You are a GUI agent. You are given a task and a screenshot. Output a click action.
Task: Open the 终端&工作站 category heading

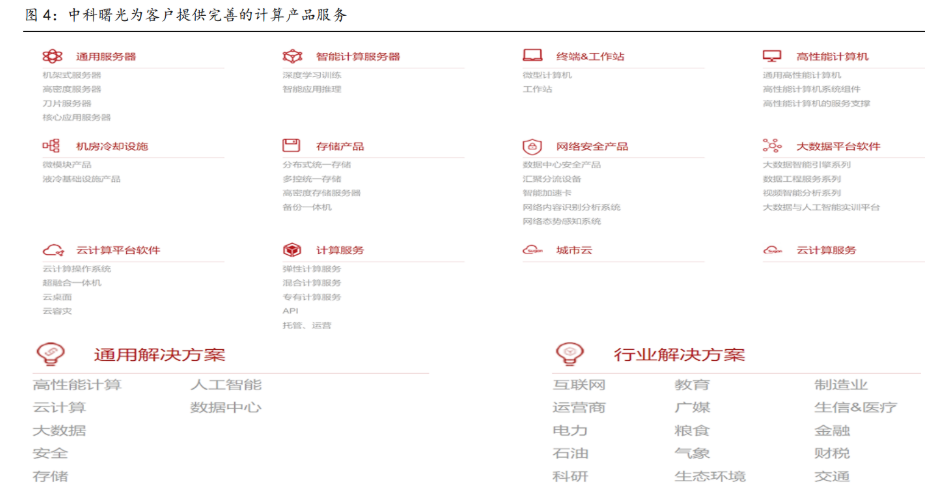[x=590, y=57]
